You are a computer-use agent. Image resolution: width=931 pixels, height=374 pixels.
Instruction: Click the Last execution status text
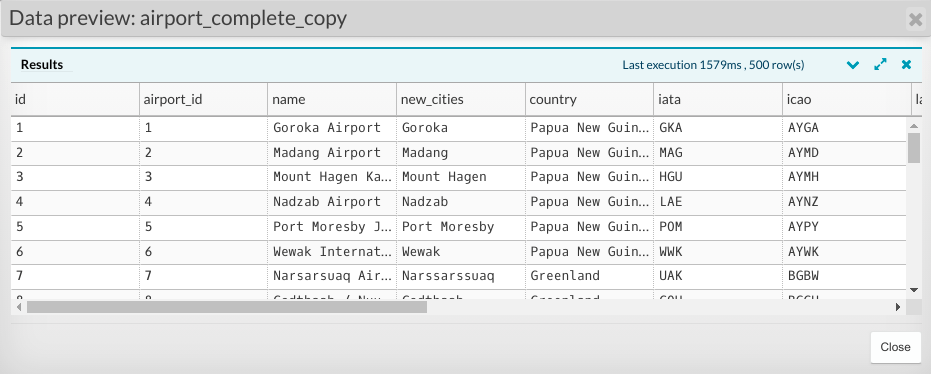pyautogui.click(x=713, y=65)
